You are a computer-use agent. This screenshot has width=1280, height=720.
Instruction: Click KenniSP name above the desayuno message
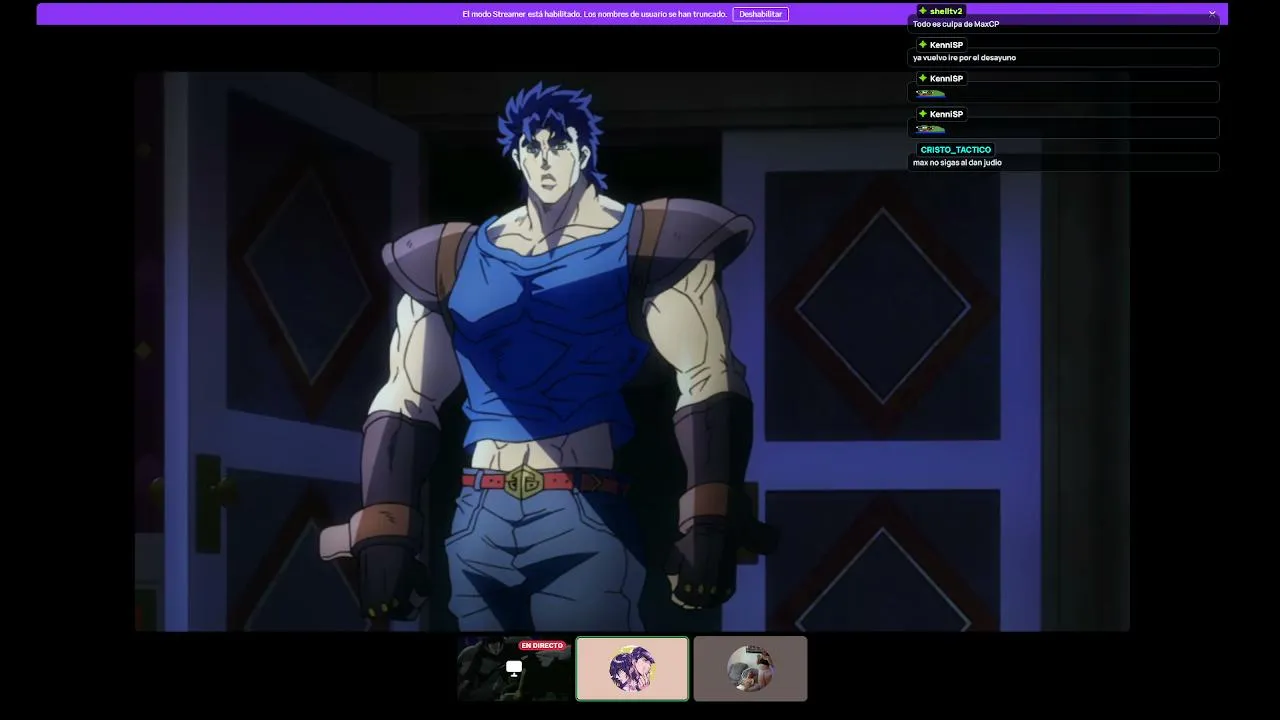tap(946, 45)
